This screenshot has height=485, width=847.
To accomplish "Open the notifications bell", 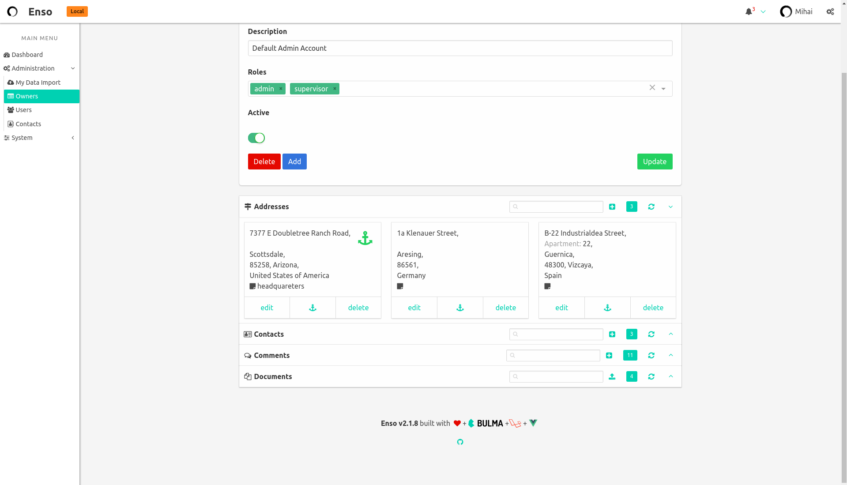I will click(x=749, y=11).
